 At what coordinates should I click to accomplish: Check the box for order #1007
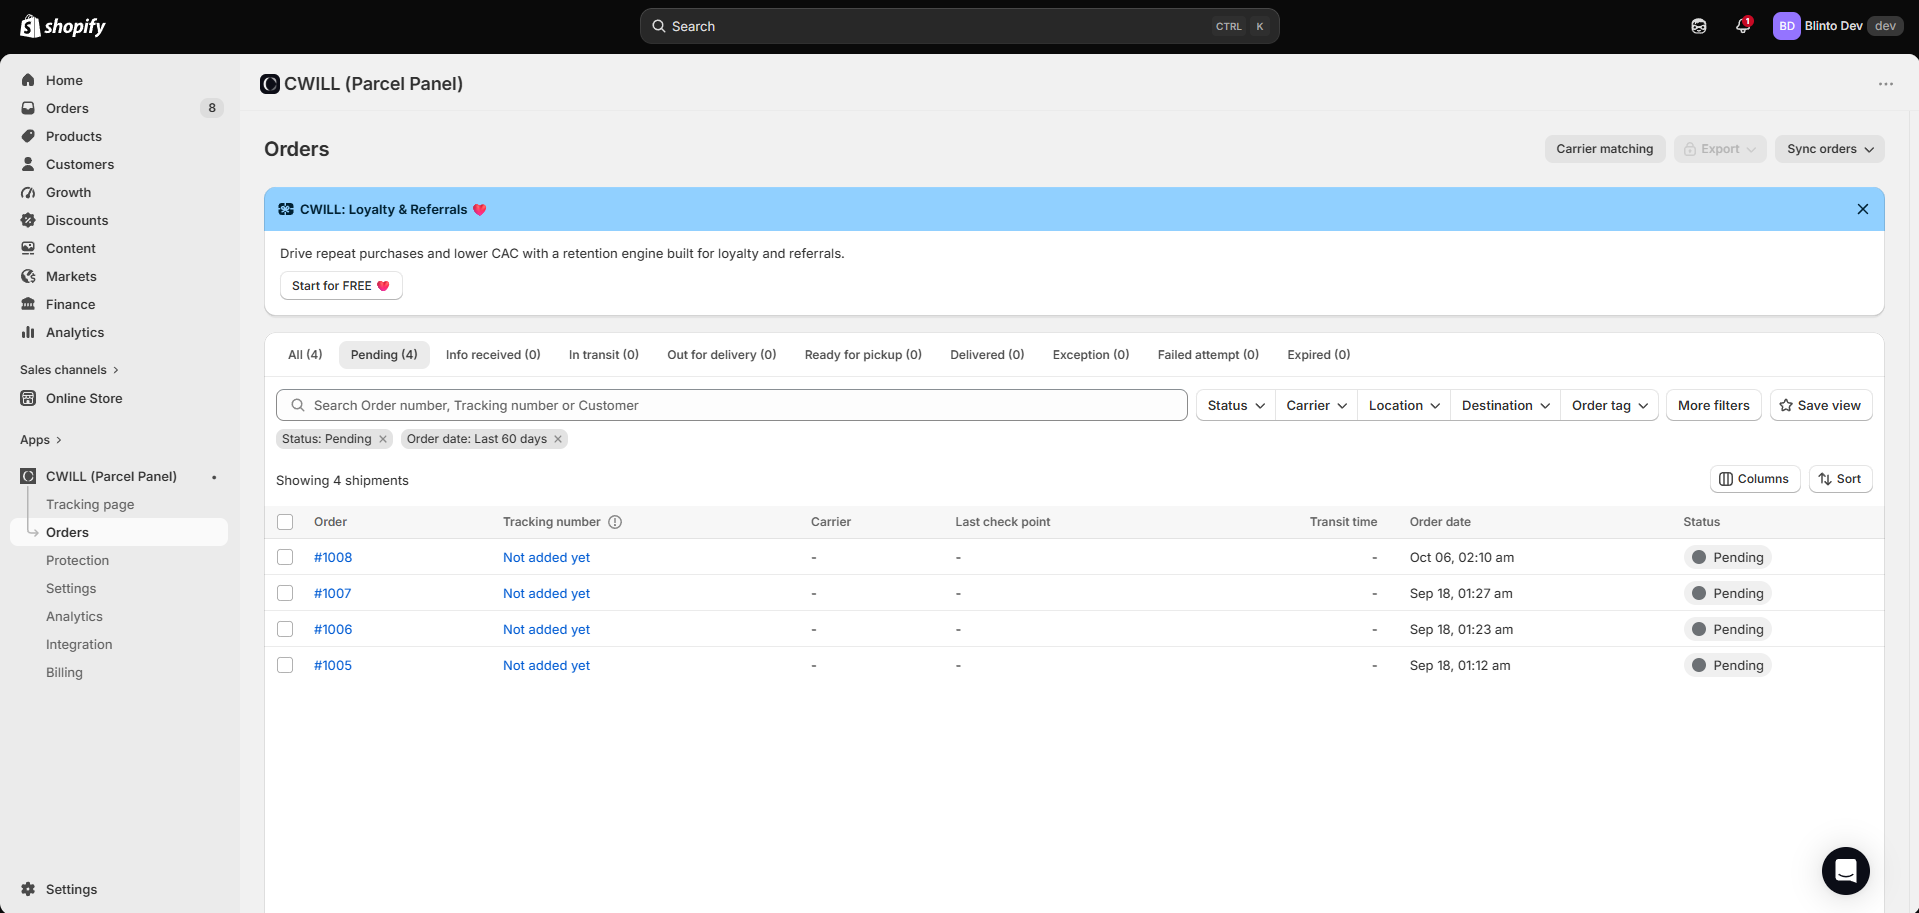point(285,593)
